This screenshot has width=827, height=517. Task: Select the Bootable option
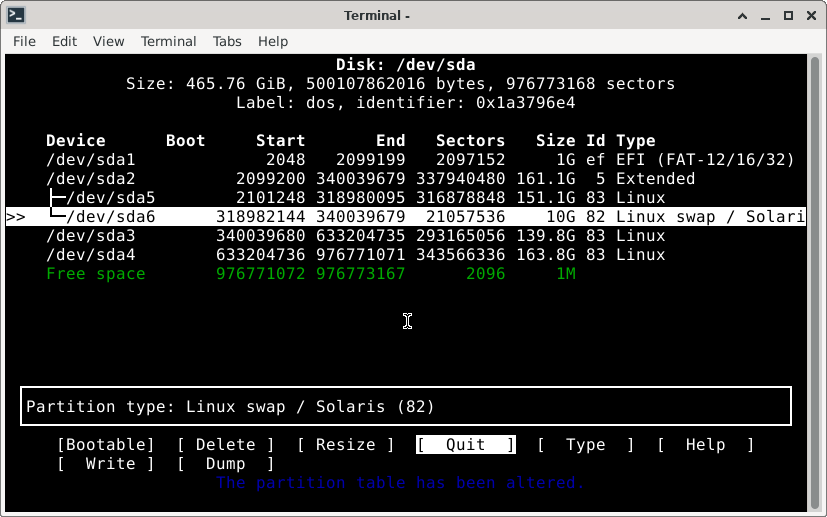106,445
